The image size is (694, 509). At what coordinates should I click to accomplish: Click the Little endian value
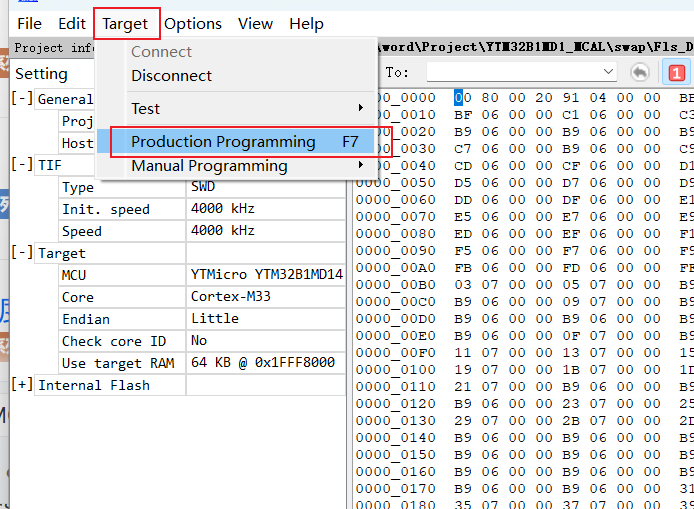pyautogui.click(x=215, y=318)
